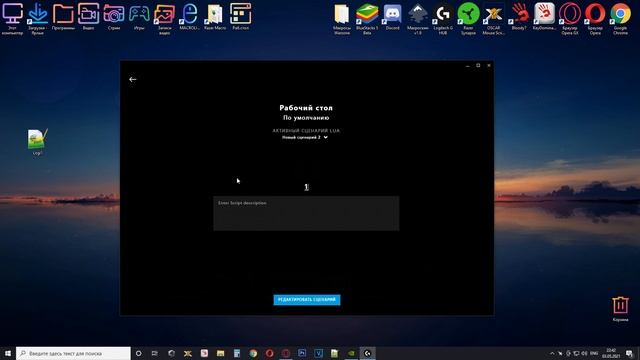The width and height of the screenshot is (640, 360).
Task: Launch BlueStacks 5 Beta from desktop
Action: tap(367, 18)
